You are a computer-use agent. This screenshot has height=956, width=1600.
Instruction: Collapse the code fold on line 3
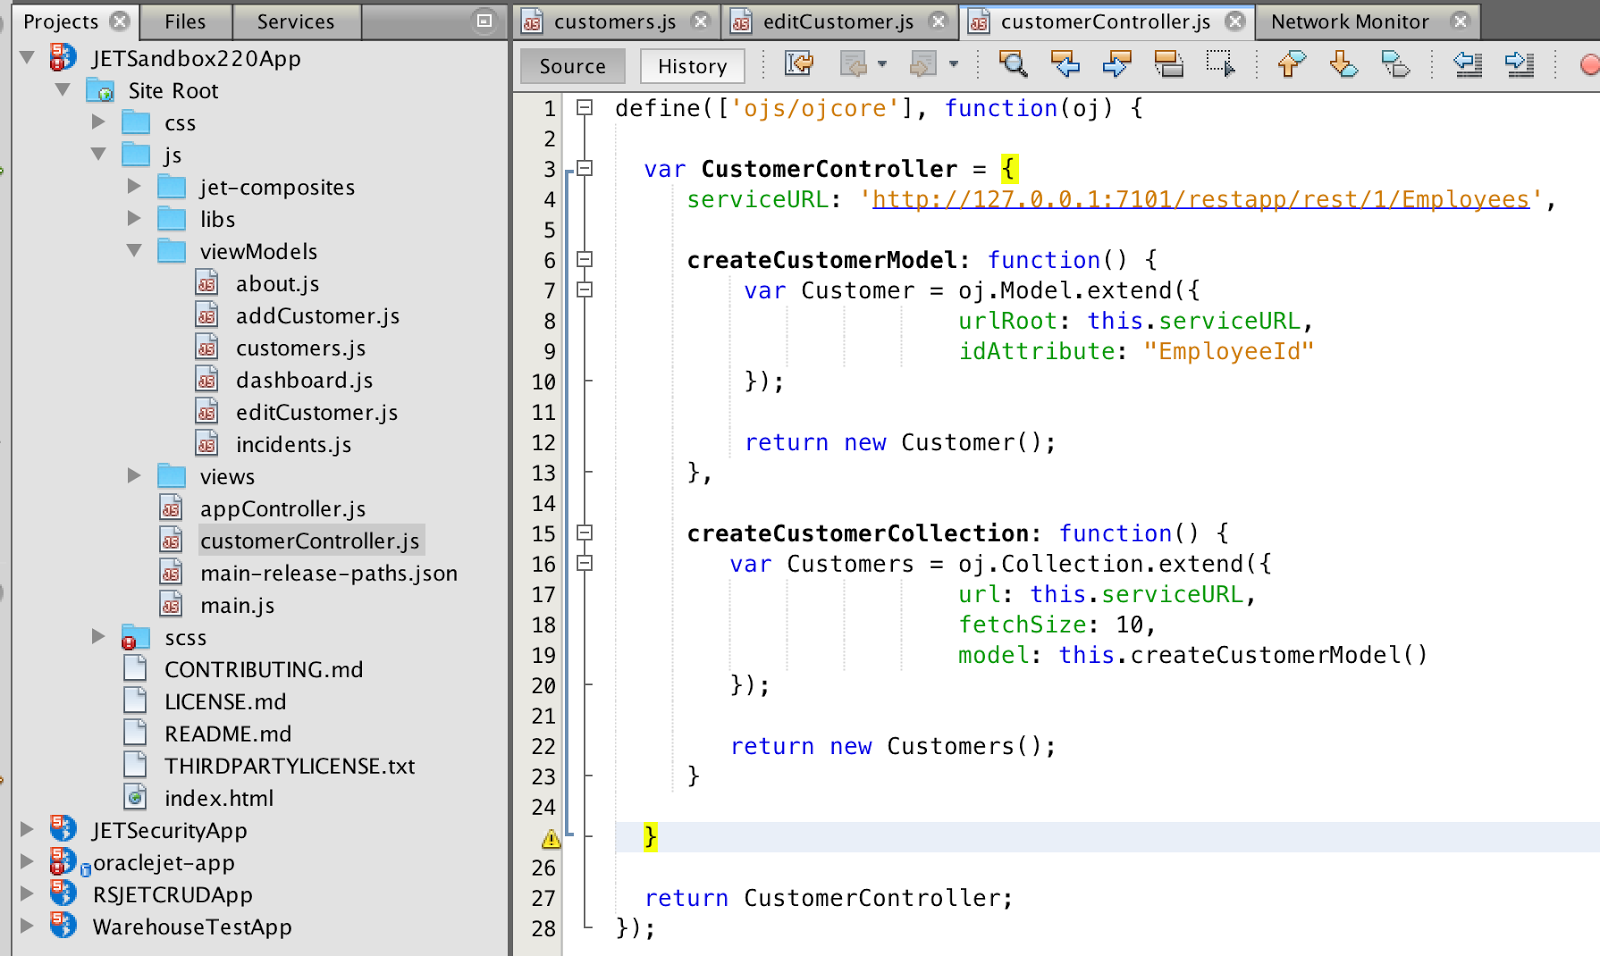tap(583, 168)
